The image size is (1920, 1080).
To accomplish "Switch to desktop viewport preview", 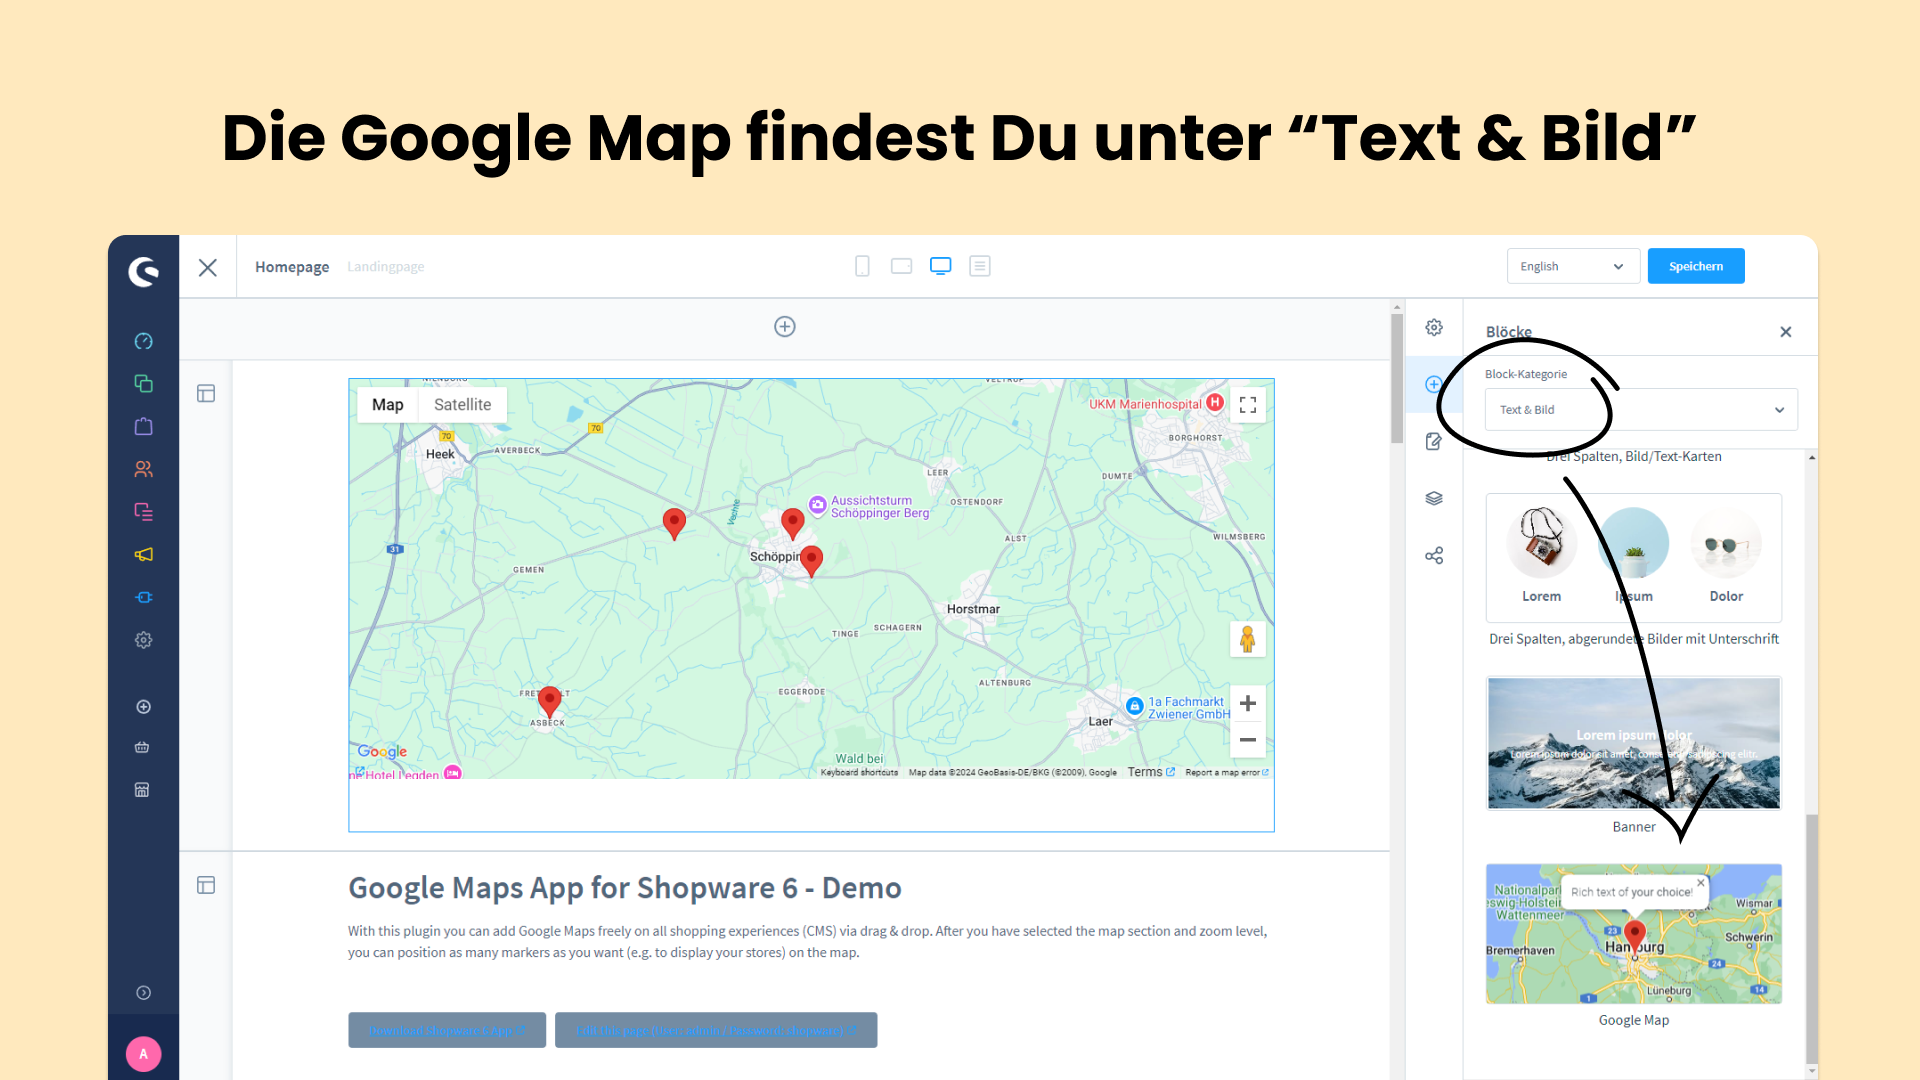I will [x=940, y=266].
